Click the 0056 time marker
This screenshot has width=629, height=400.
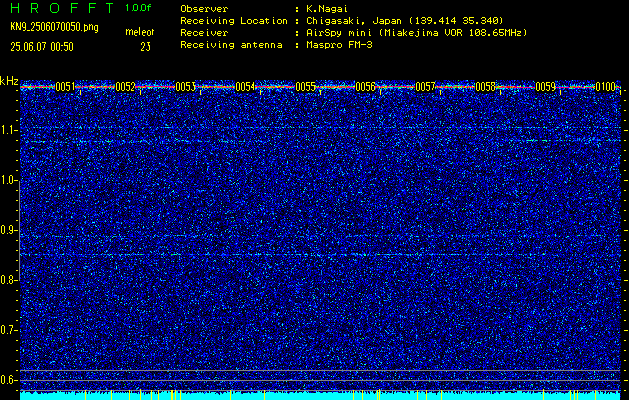click(365, 87)
